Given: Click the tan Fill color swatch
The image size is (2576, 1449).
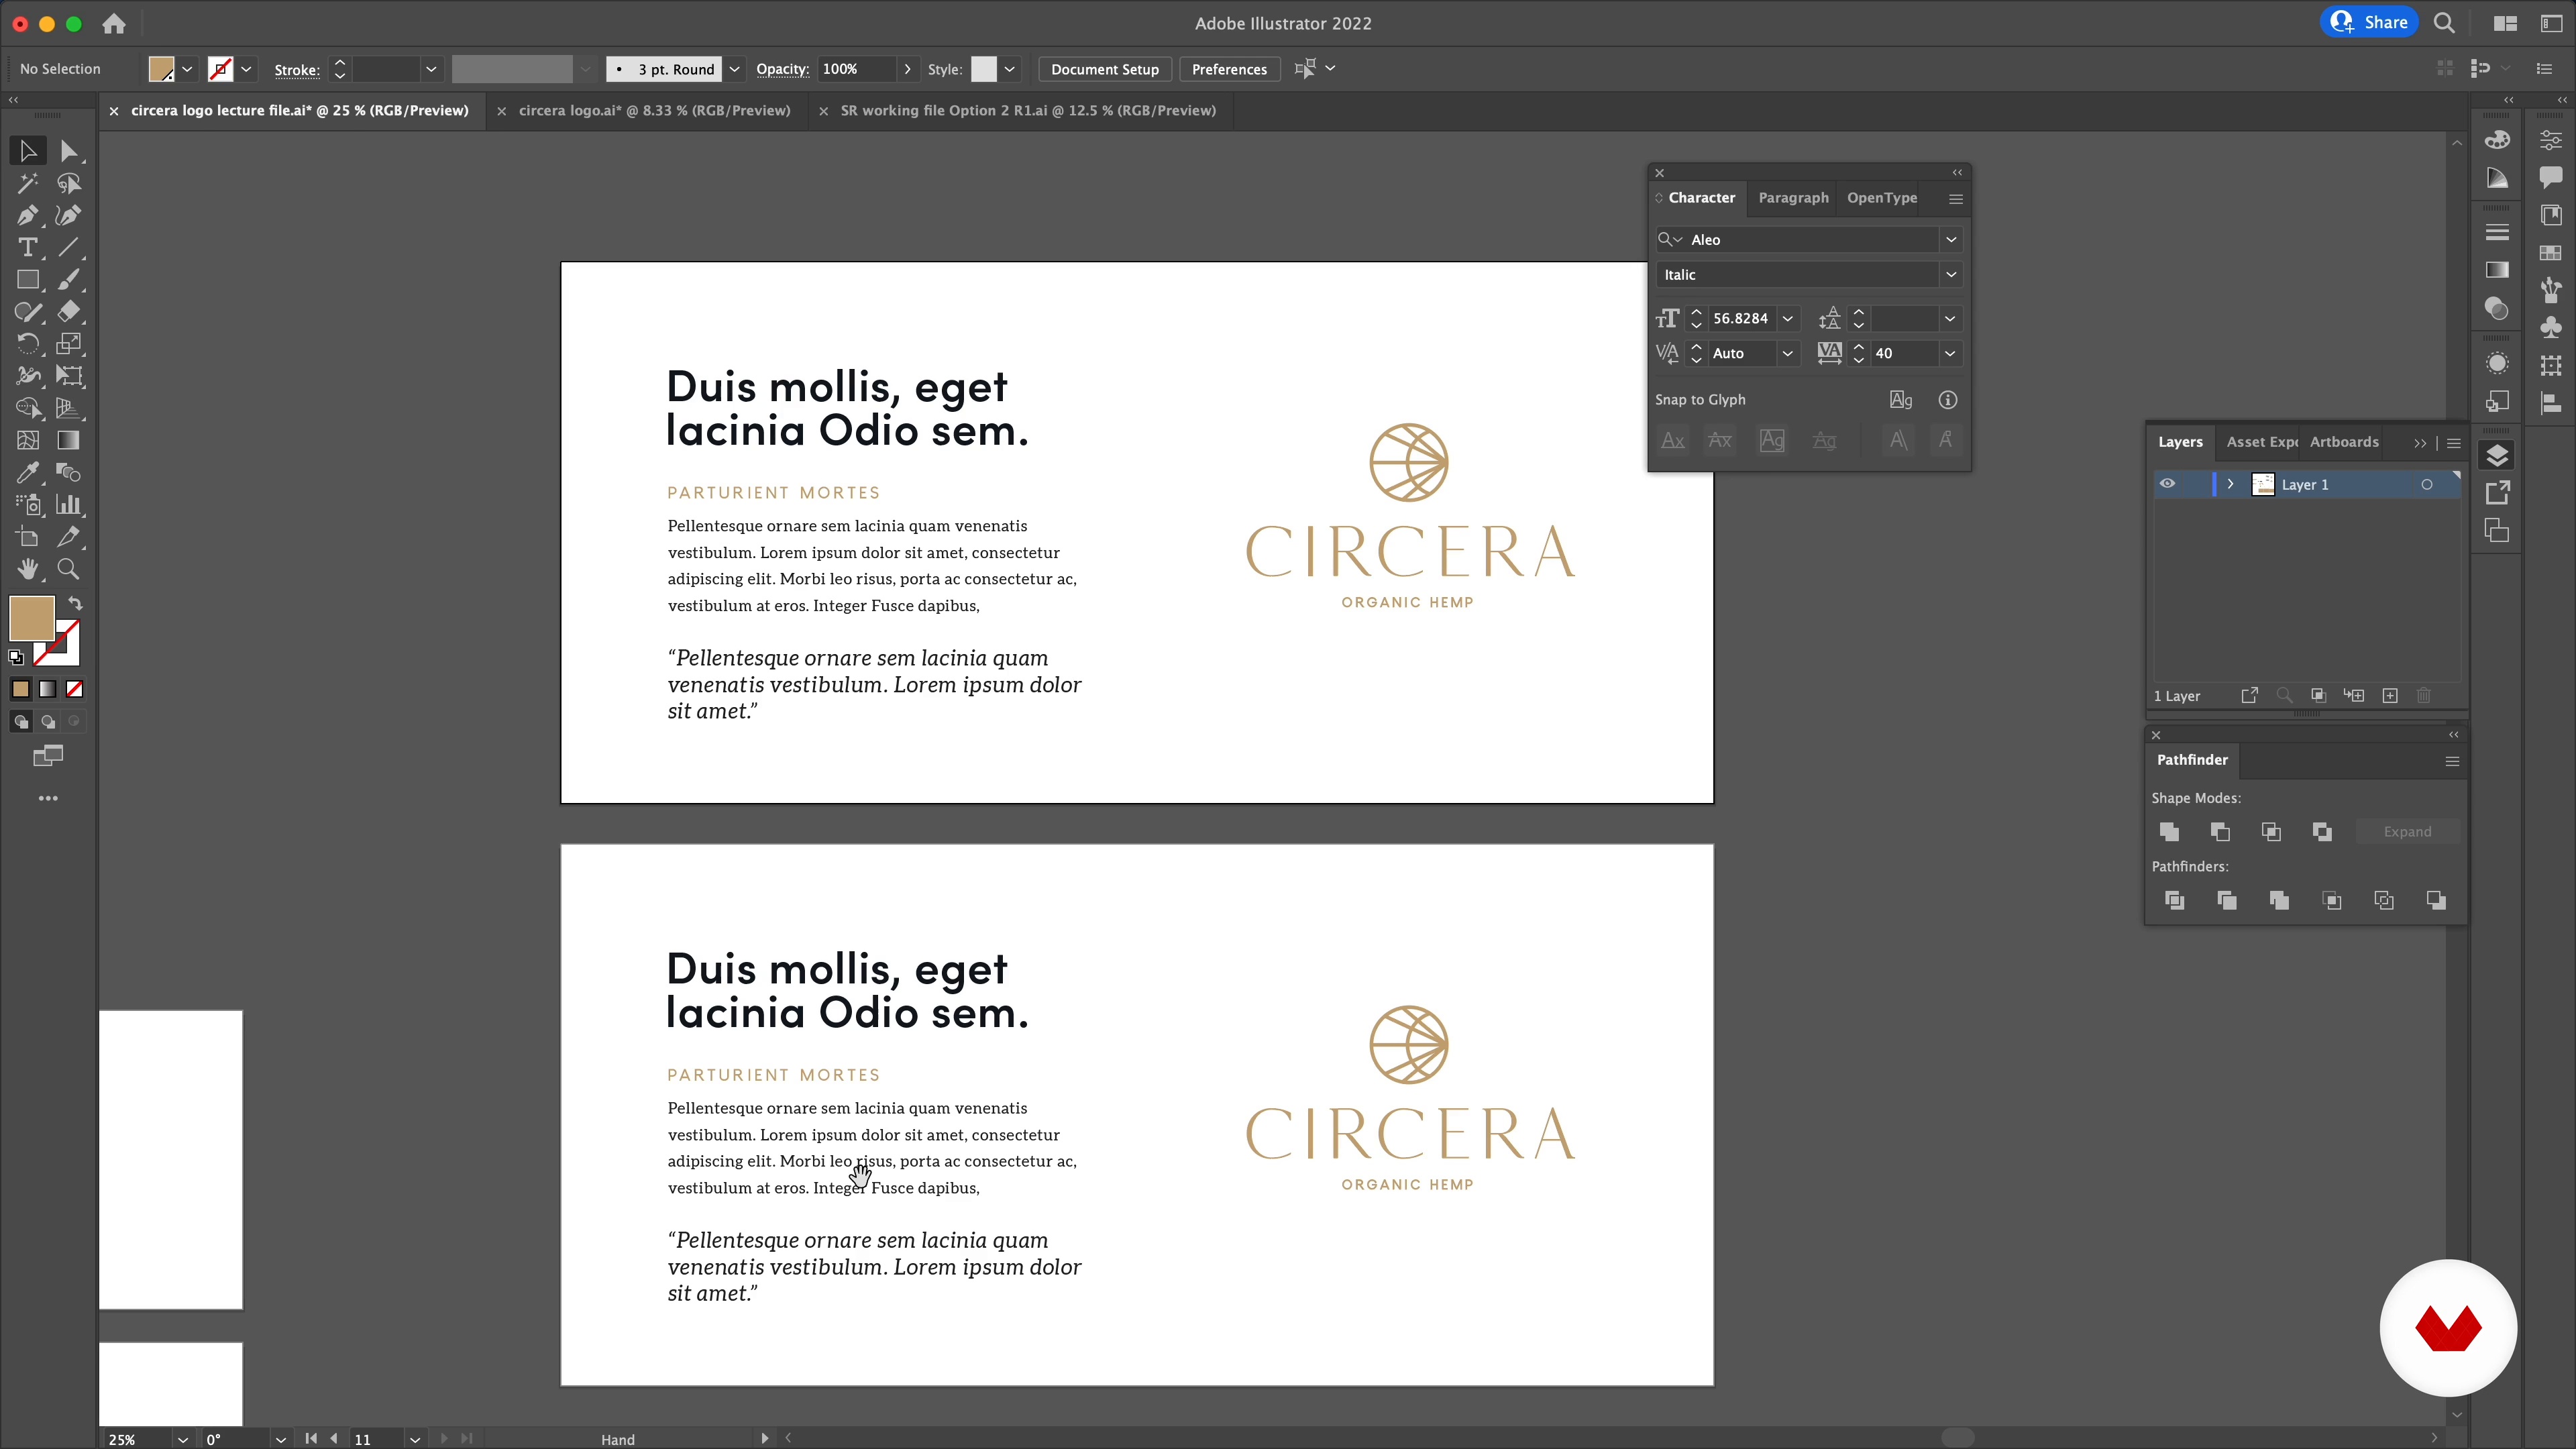Looking at the screenshot, I should point(32,618).
